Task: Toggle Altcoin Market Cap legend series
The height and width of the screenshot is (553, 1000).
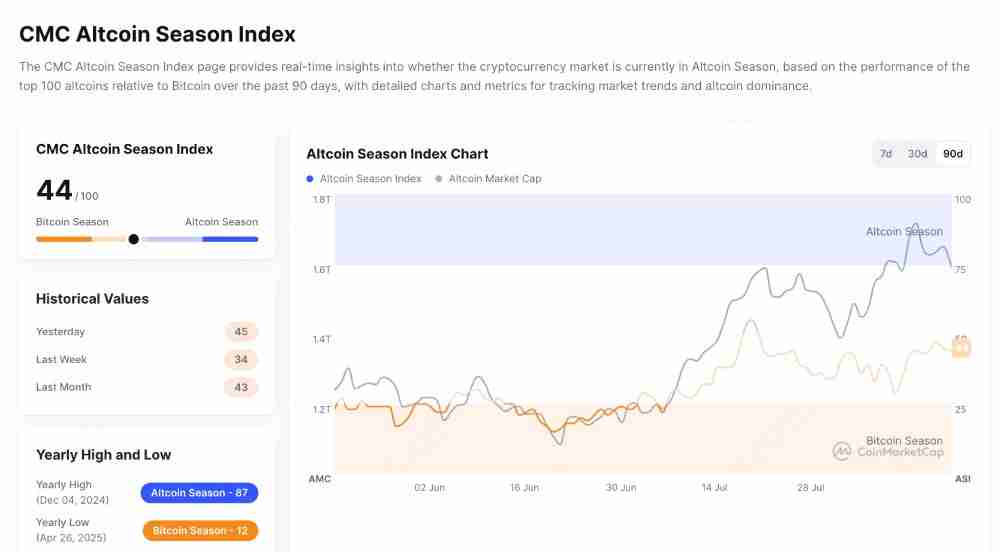Action: tap(494, 179)
